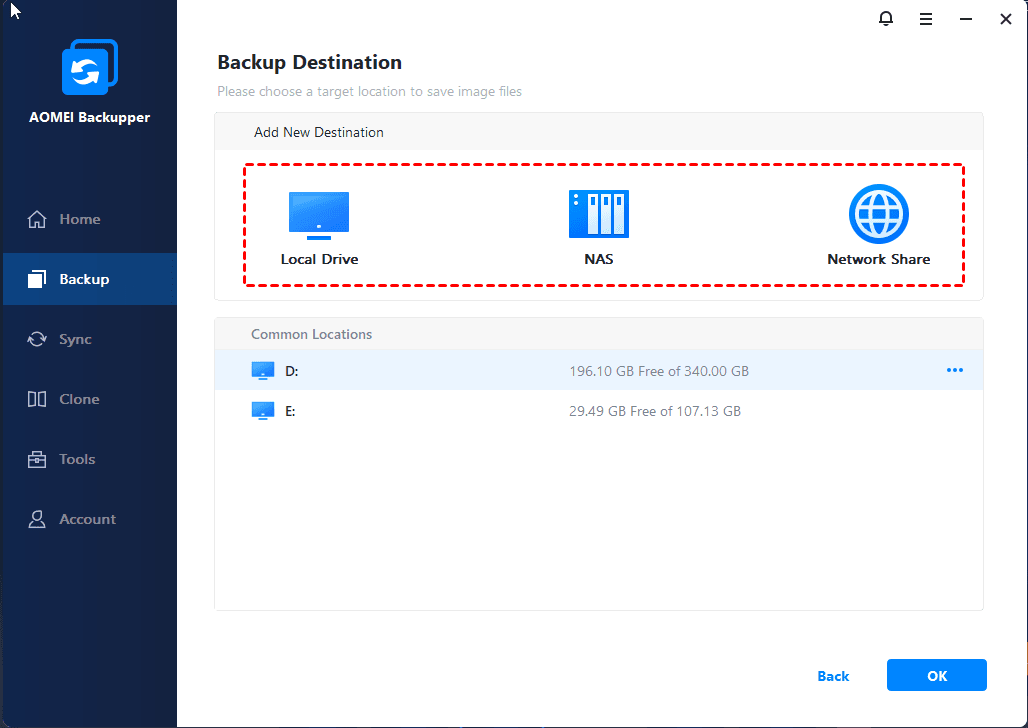
Task: Click the Back link
Action: (833, 676)
